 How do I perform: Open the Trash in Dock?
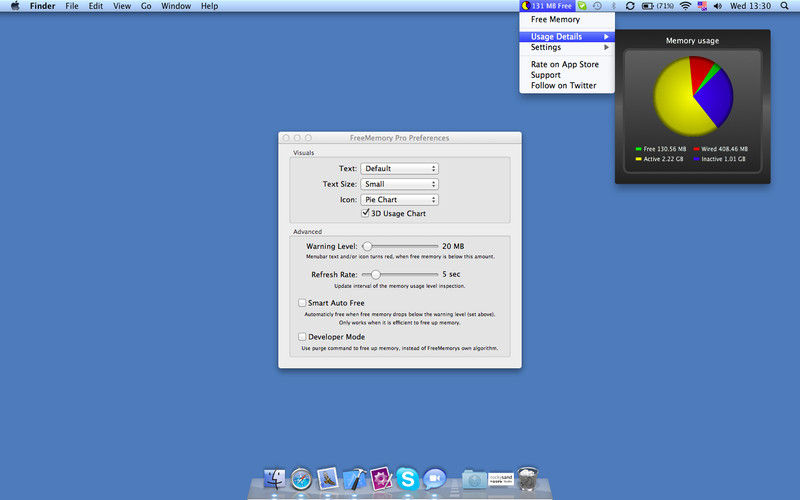coord(527,479)
